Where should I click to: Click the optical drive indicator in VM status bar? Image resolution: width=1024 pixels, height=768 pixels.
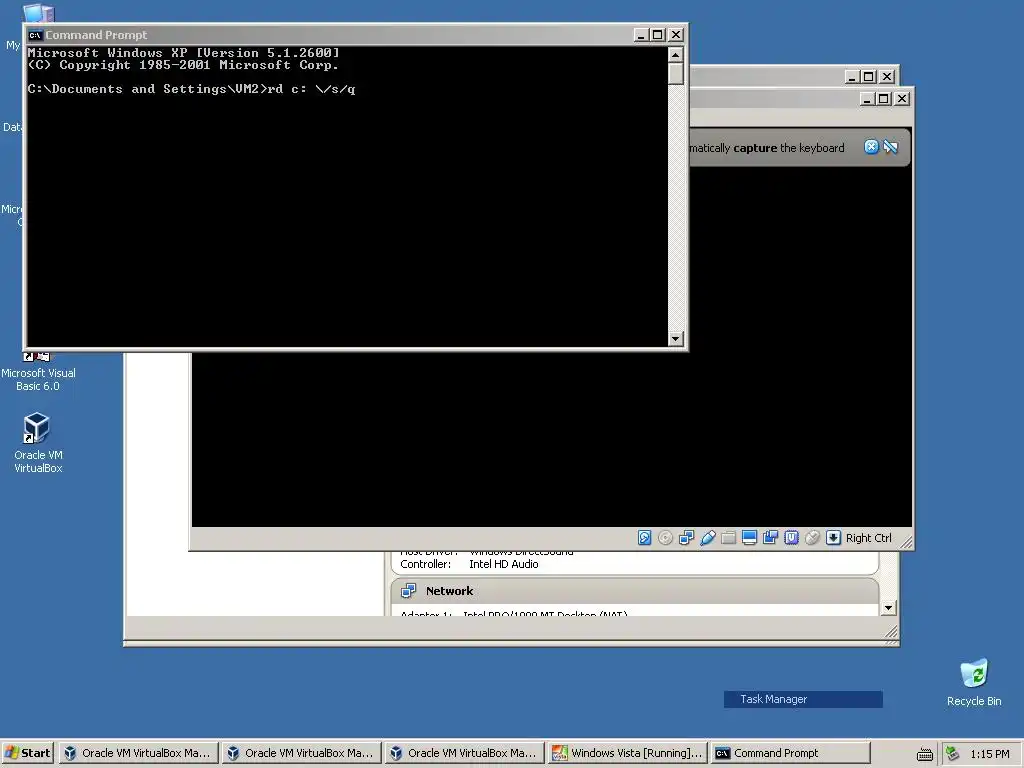click(665, 537)
